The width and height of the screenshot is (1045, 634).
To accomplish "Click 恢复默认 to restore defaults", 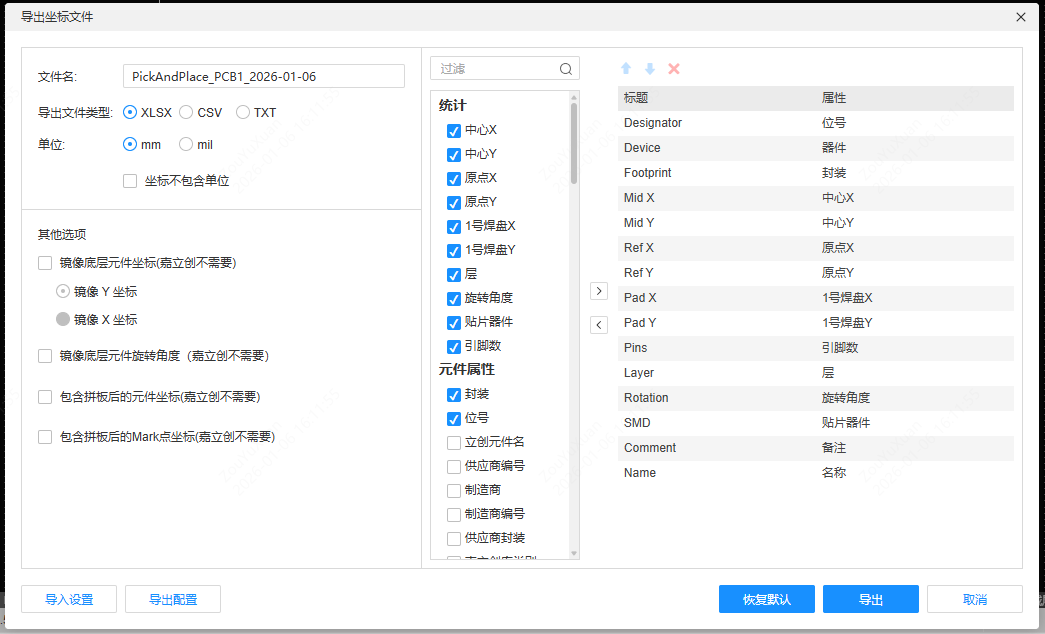I will point(767,599).
